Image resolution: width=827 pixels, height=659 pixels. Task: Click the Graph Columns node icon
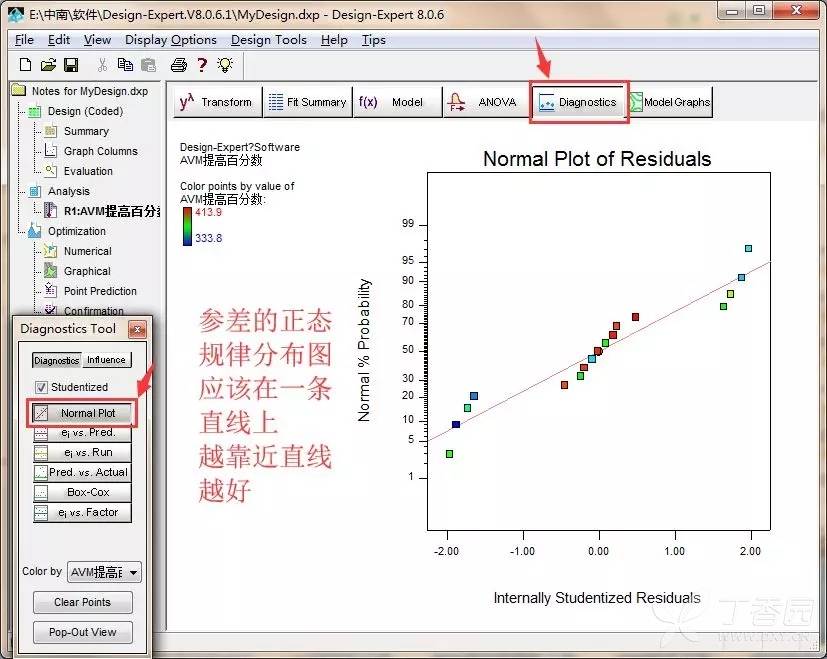[x=51, y=151]
